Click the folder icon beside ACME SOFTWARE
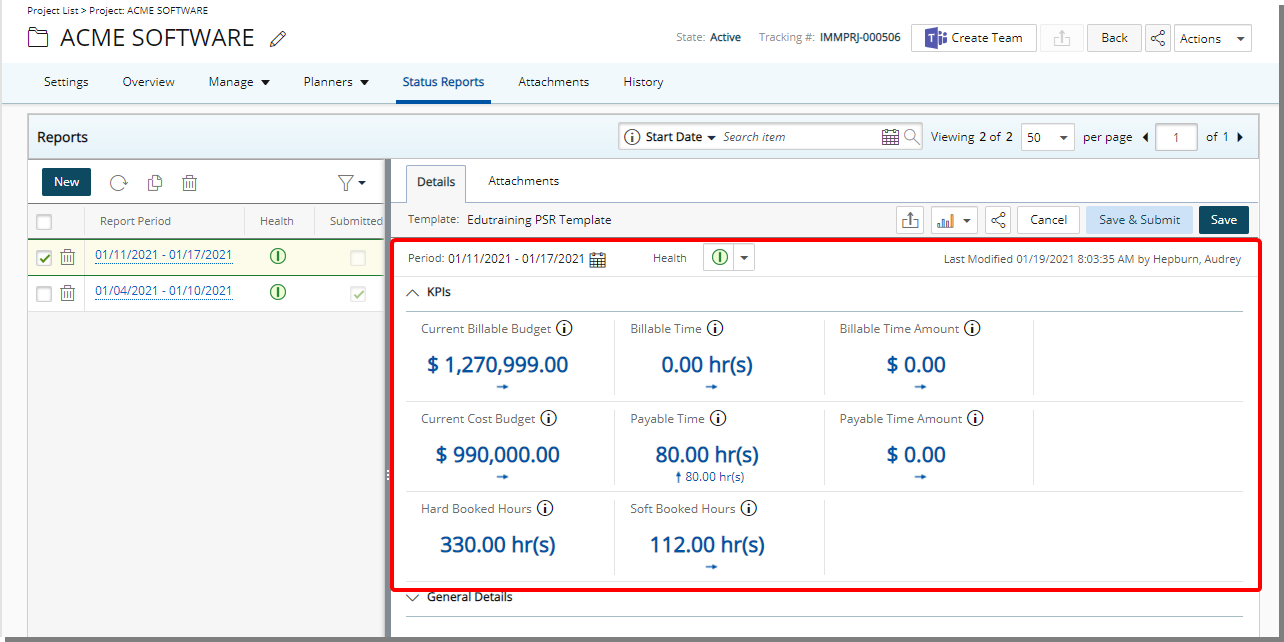The height and width of the screenshot is (642, 1284). pyautogui.click(x=38, y=38)
